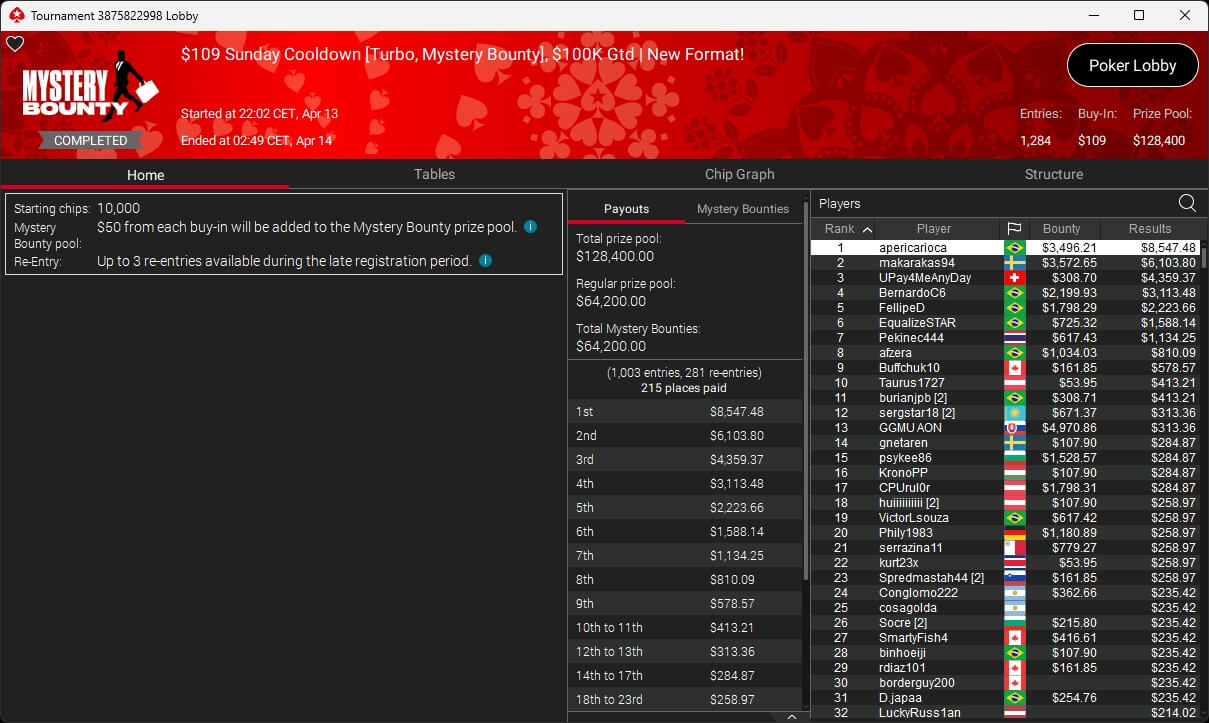Viewport: 1209px width, 723px height.
Task: Sort by Player column header
Action: [934, 229]
